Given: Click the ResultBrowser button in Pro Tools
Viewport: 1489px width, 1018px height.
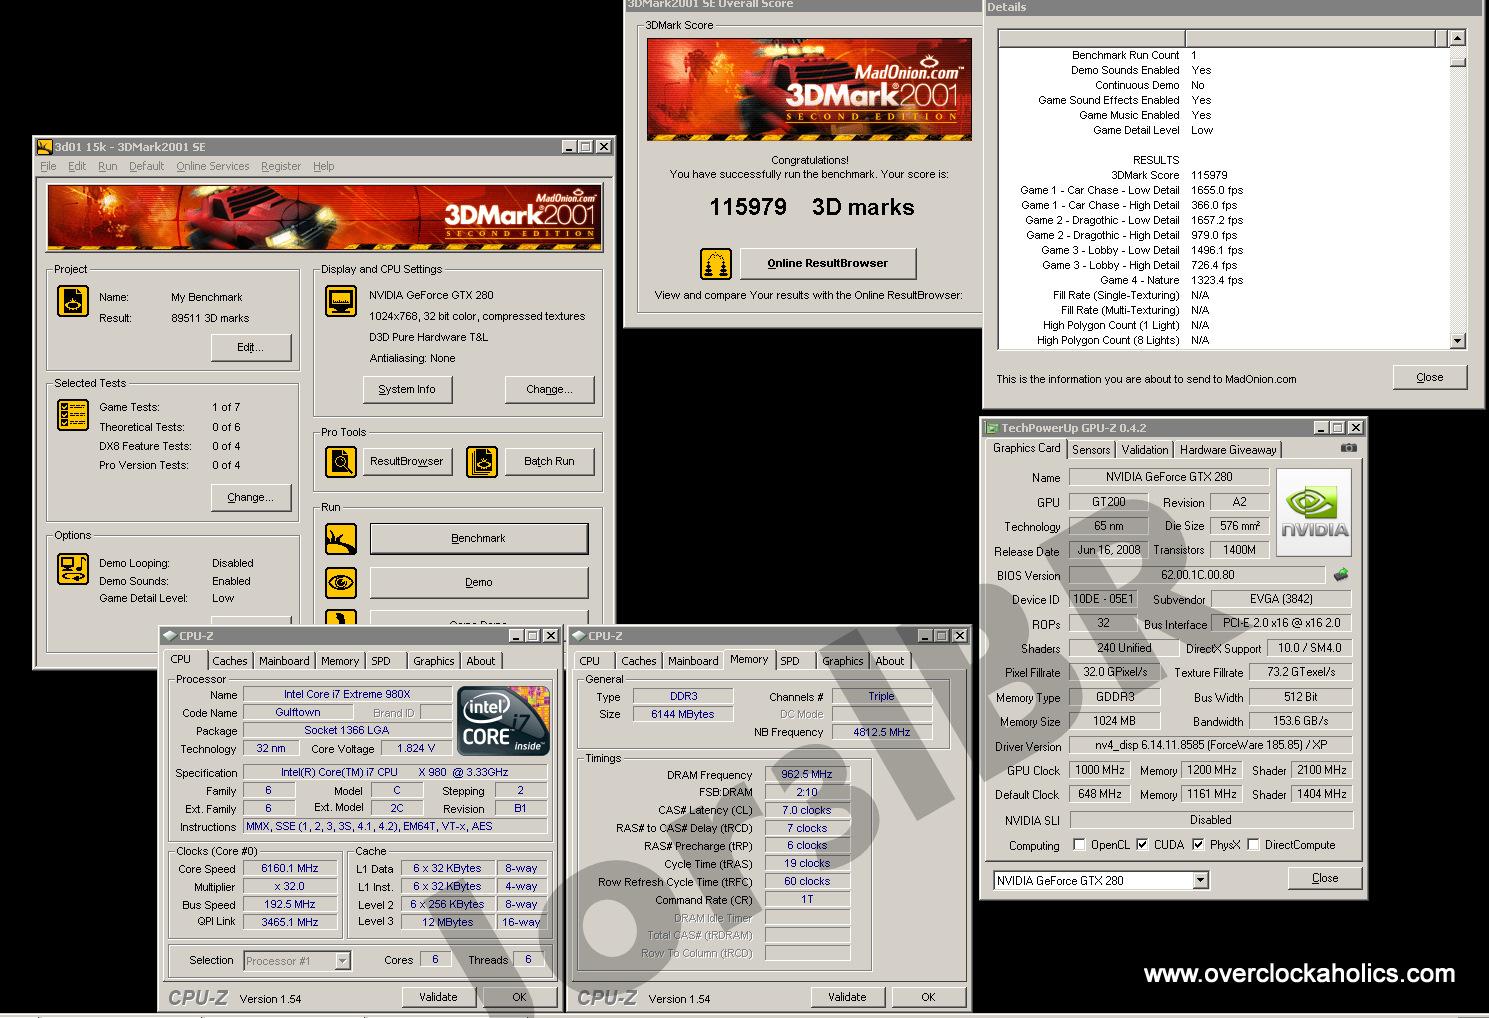Looking at the screenshot, I should click(x=407, y=461).
